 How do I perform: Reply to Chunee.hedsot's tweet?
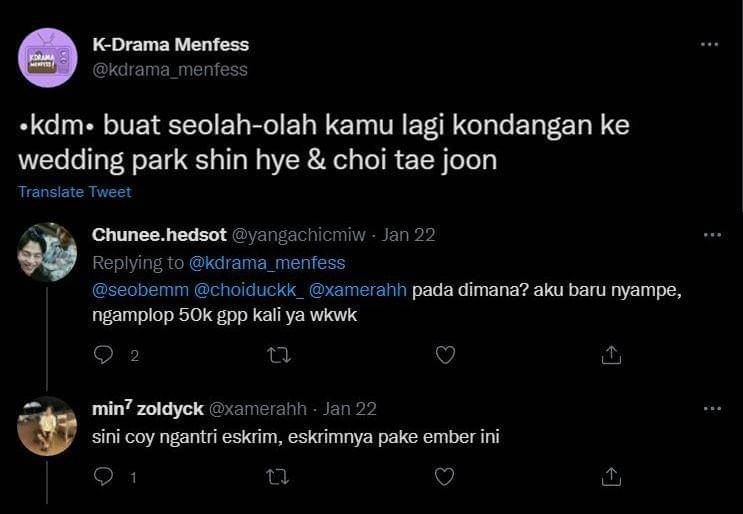click(x=104, y=355)
